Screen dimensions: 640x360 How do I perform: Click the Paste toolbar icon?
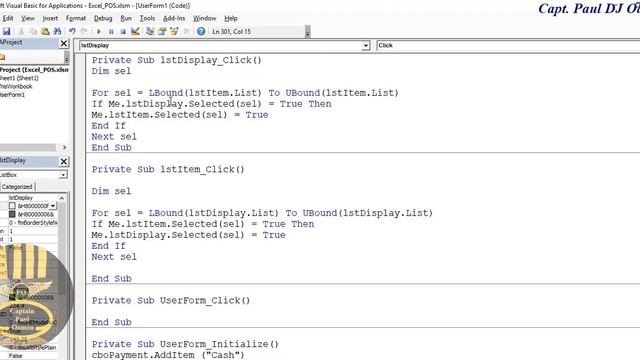click(45, 31)
